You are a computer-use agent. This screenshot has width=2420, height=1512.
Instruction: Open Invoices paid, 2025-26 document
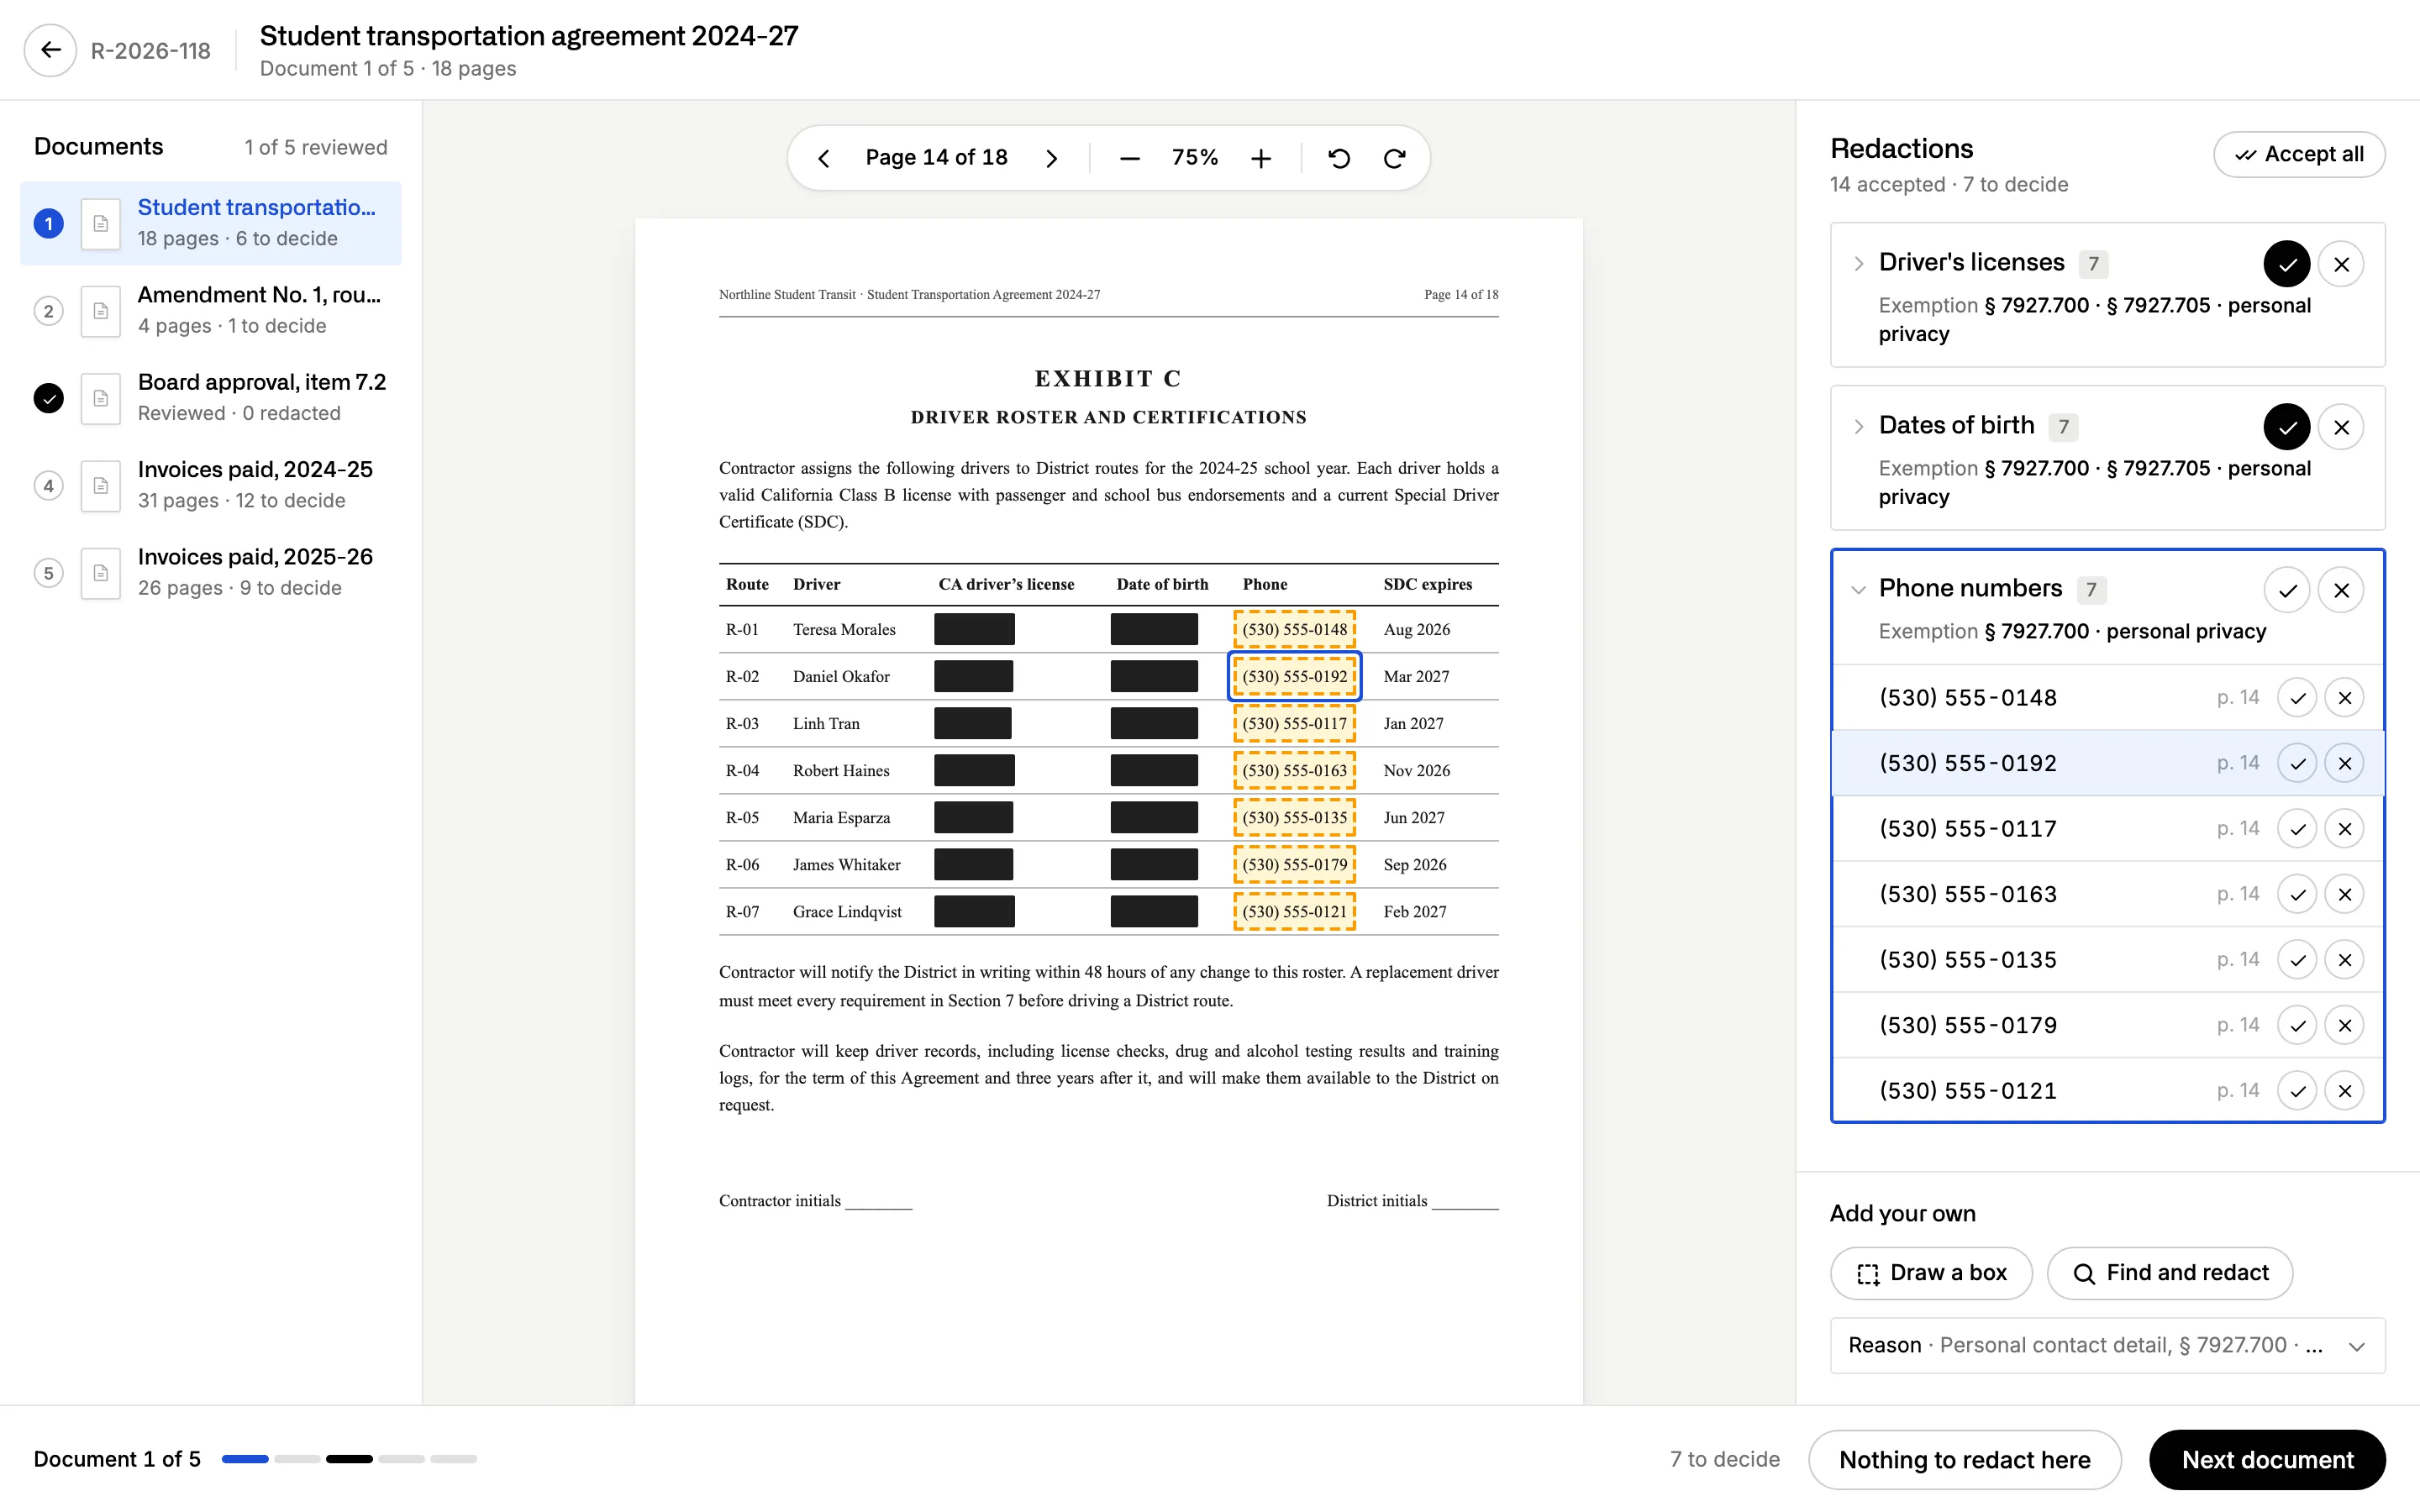(x=210, y=572)
